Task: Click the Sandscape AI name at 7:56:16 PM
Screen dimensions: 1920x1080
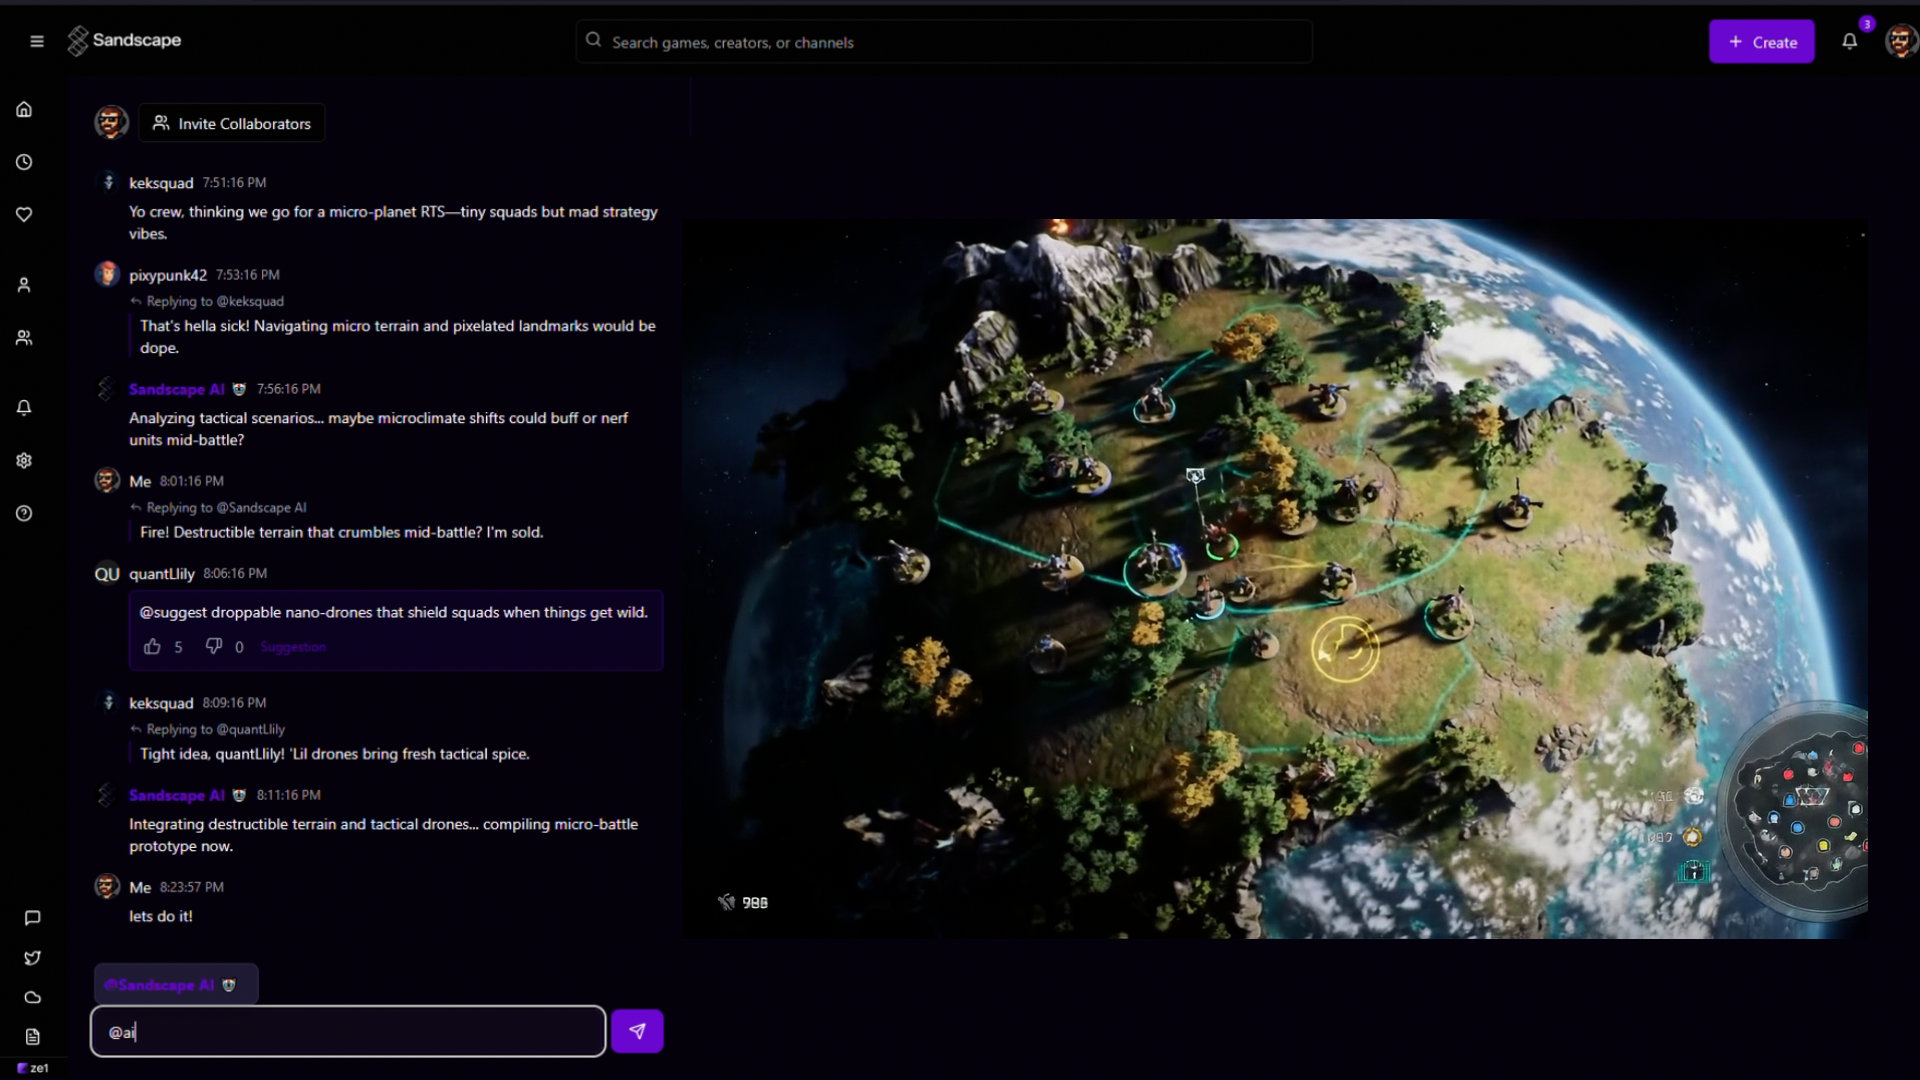Action: point(176,389)
